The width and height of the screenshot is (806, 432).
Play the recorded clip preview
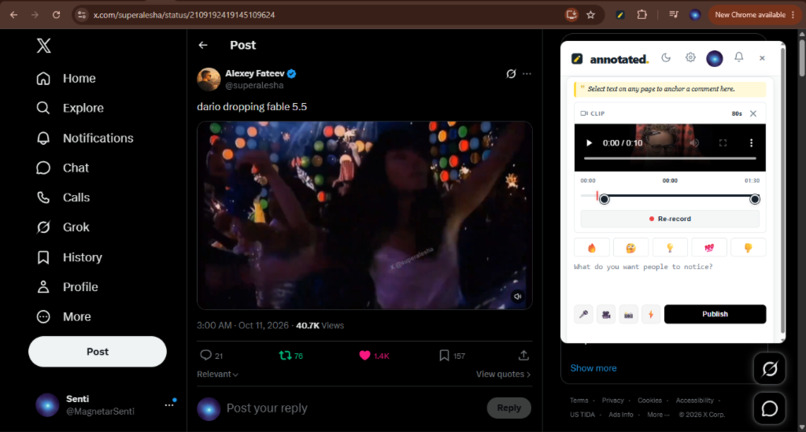pos(589,143)
